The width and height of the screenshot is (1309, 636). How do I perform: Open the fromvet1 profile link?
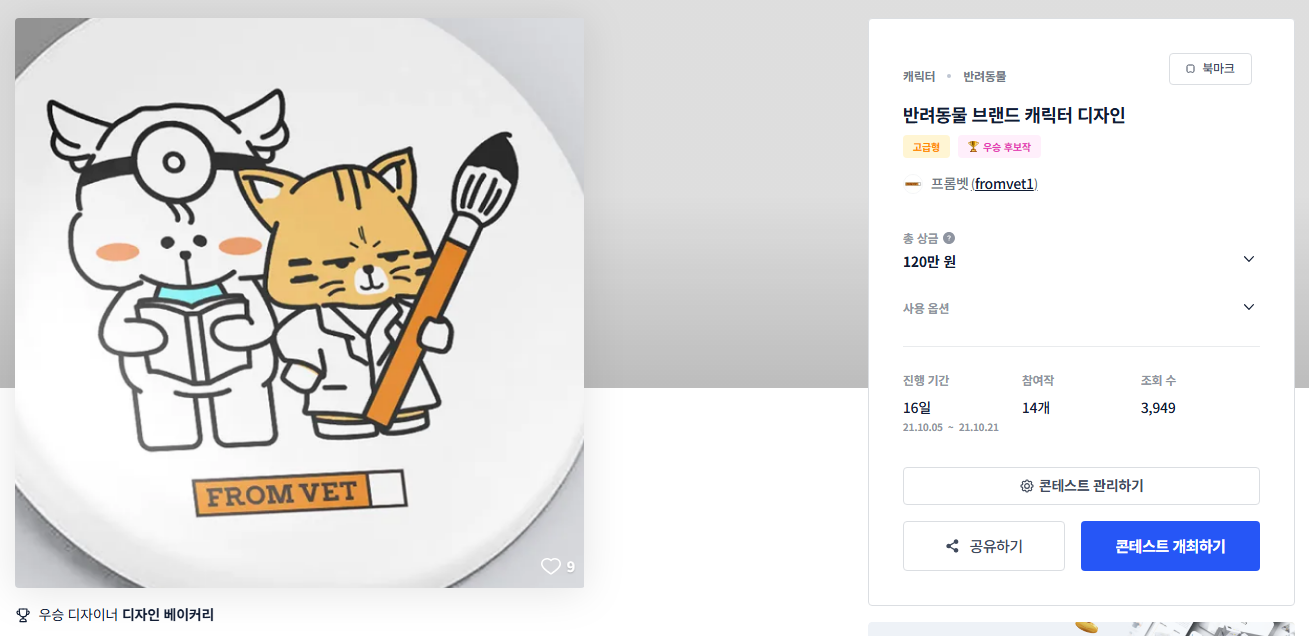pos(1005,184)
